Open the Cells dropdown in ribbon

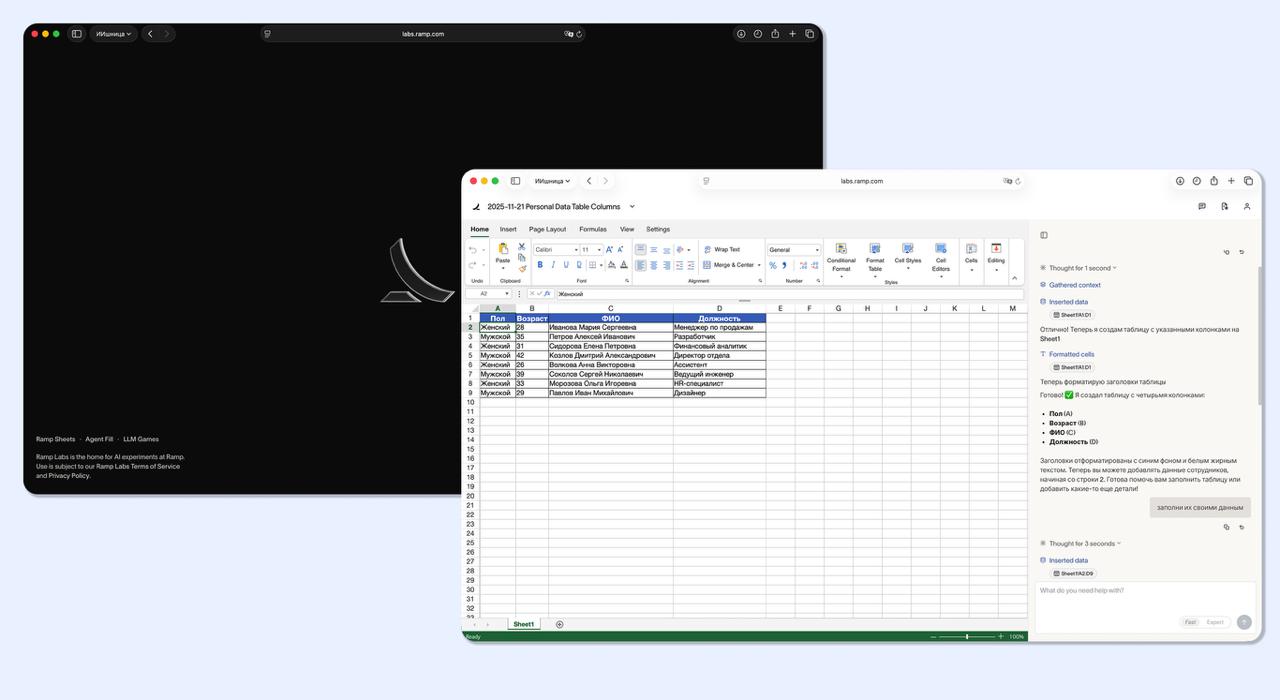coord(971,256)
